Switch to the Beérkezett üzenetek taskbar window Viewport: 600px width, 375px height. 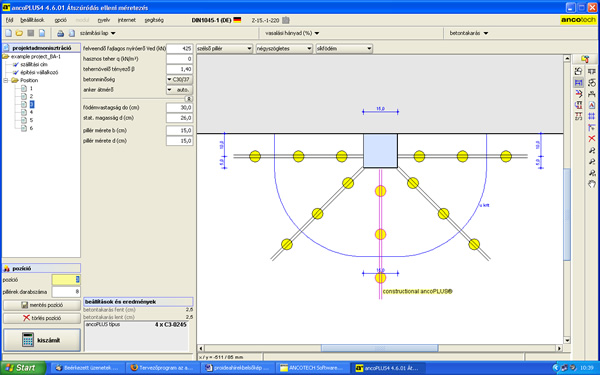(x=88, y=368)
